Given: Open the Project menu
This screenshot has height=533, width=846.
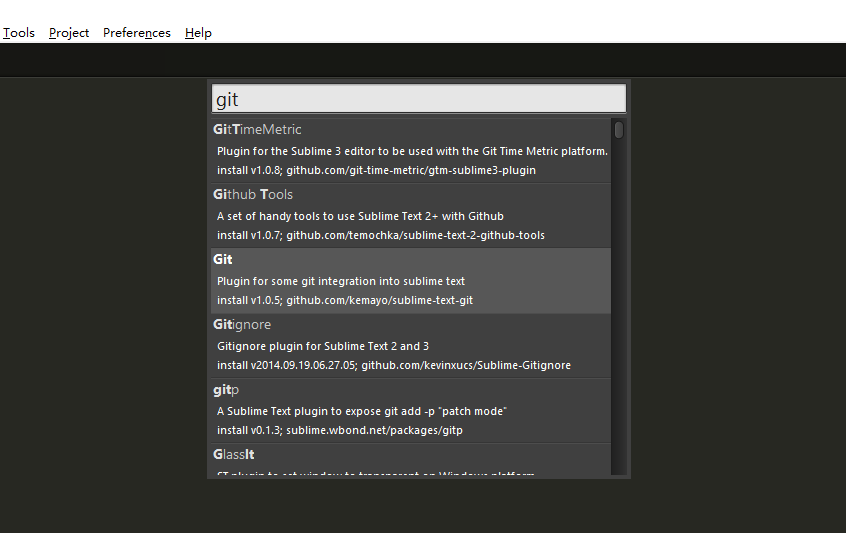Looking at the screenshot, I should (69, 33).
